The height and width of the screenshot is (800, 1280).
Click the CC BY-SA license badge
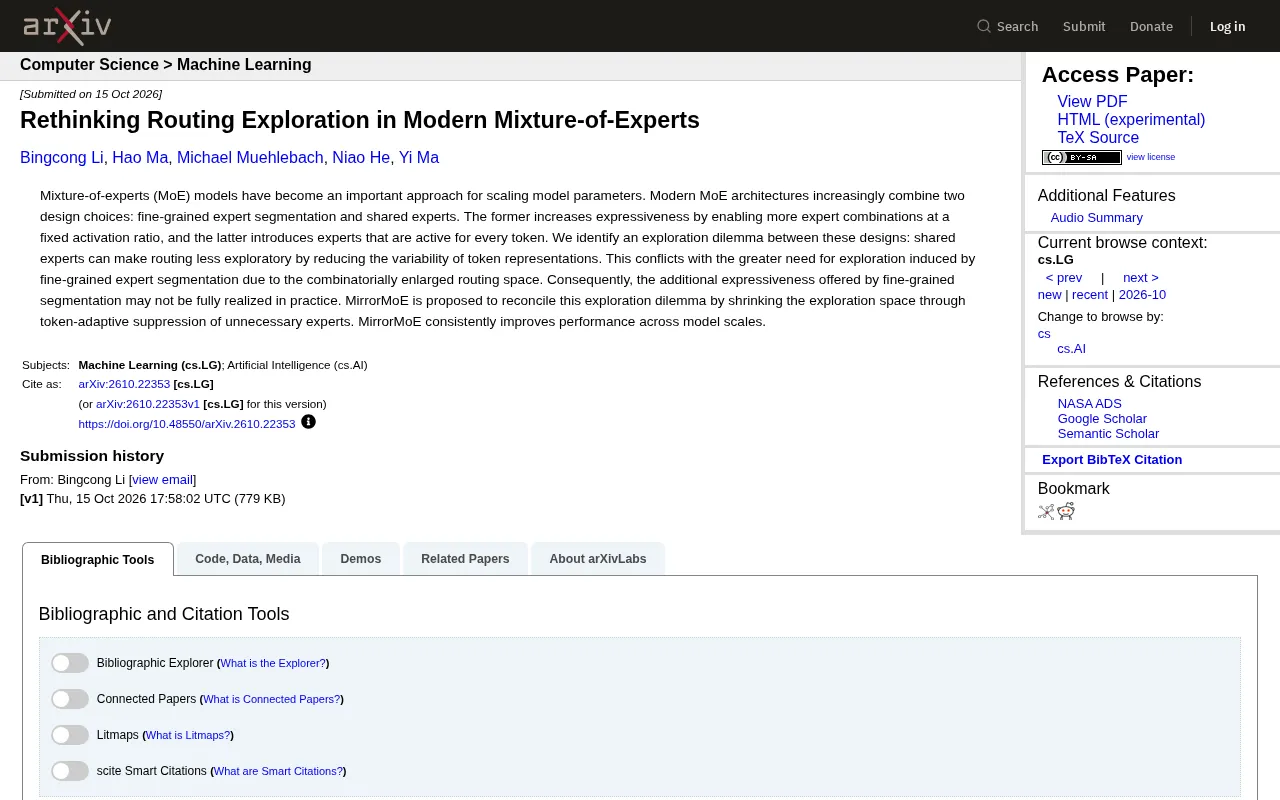(1081, 157)
